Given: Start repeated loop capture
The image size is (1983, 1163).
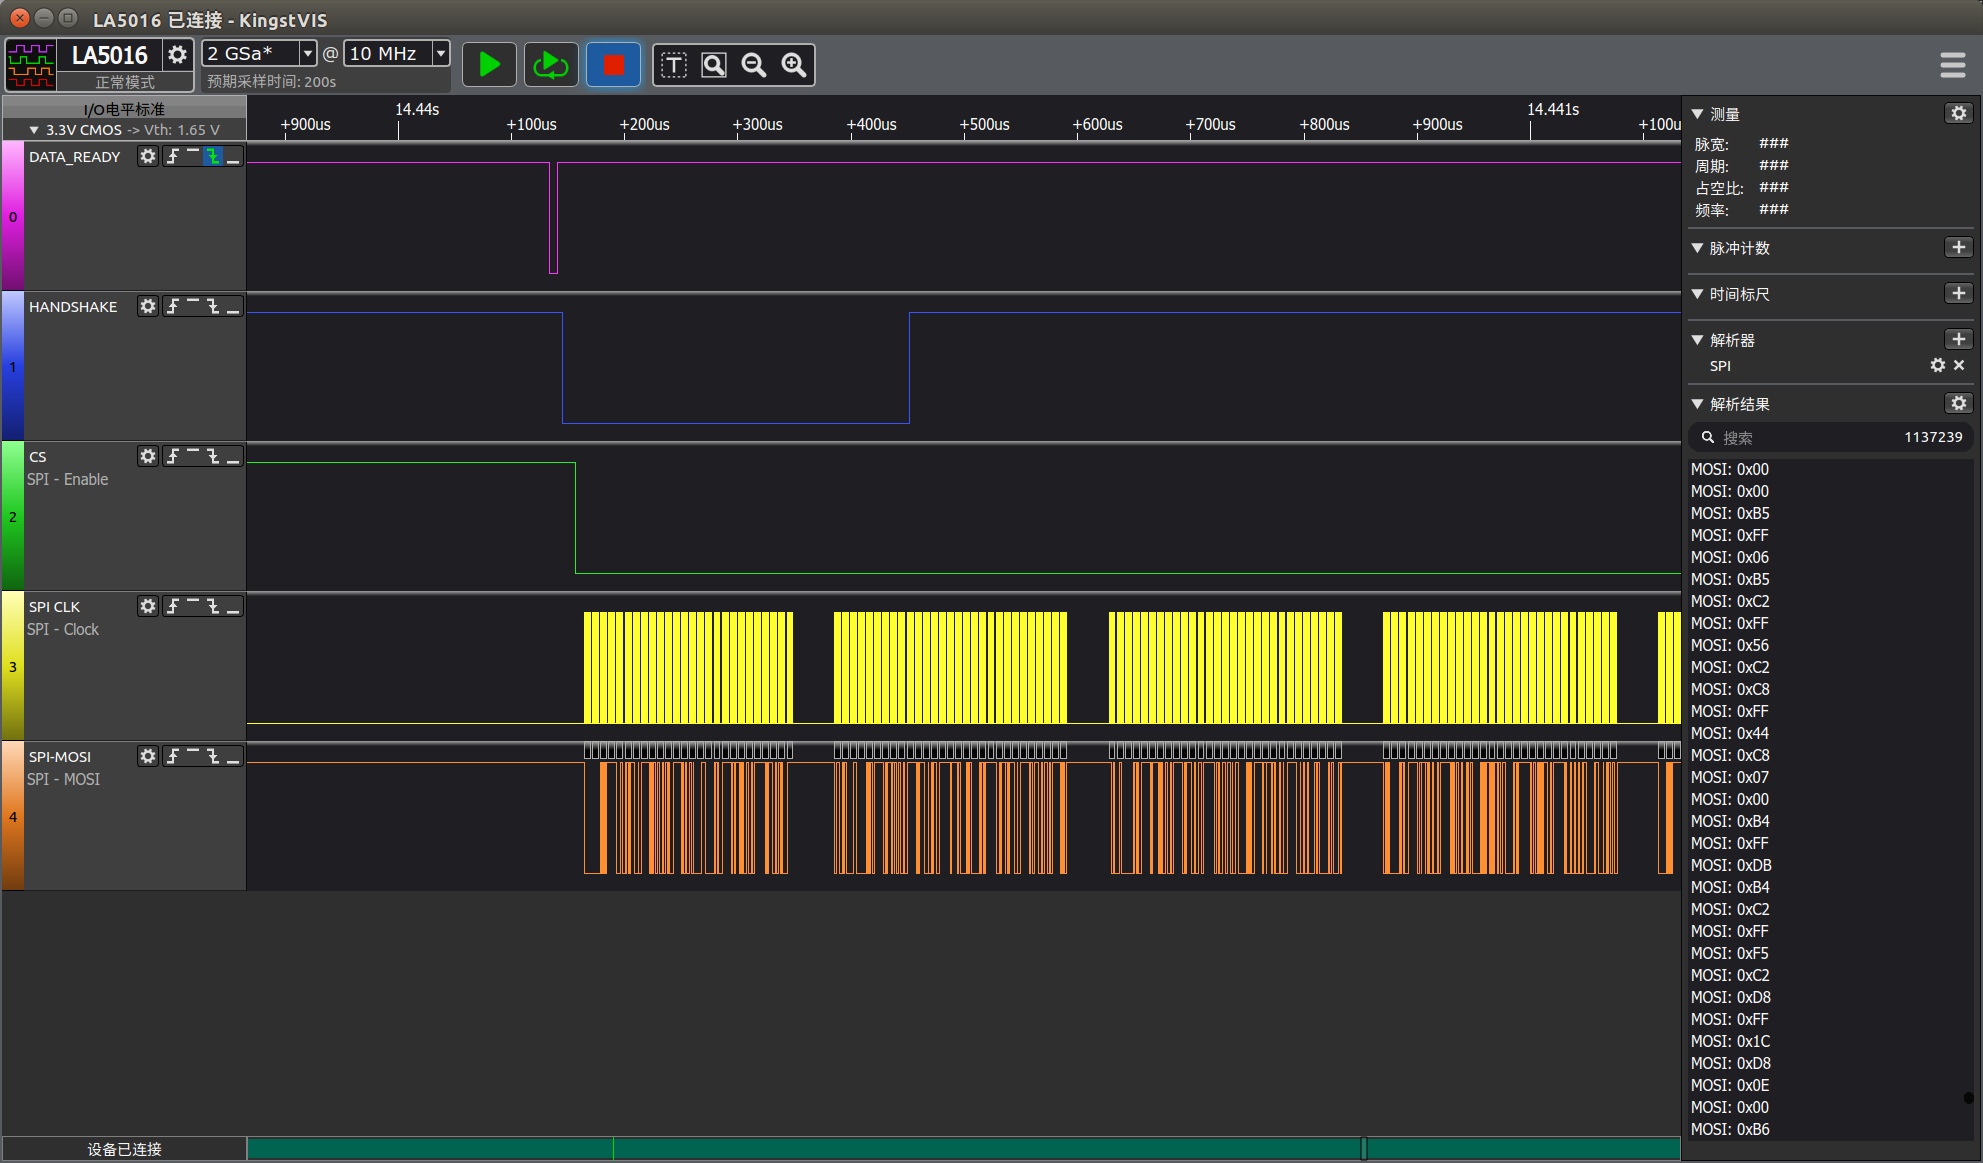Looking at the screenshot, I should tap(551, 65).
